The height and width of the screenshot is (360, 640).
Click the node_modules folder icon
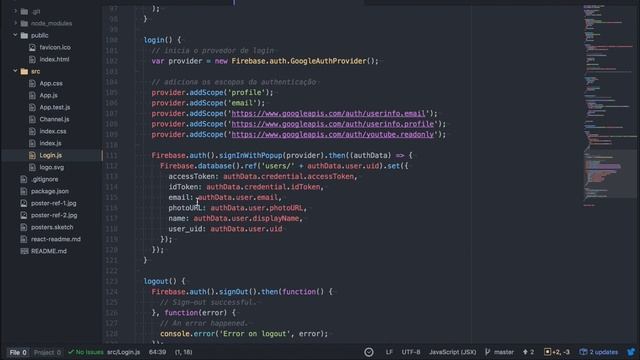click(24, 23)
